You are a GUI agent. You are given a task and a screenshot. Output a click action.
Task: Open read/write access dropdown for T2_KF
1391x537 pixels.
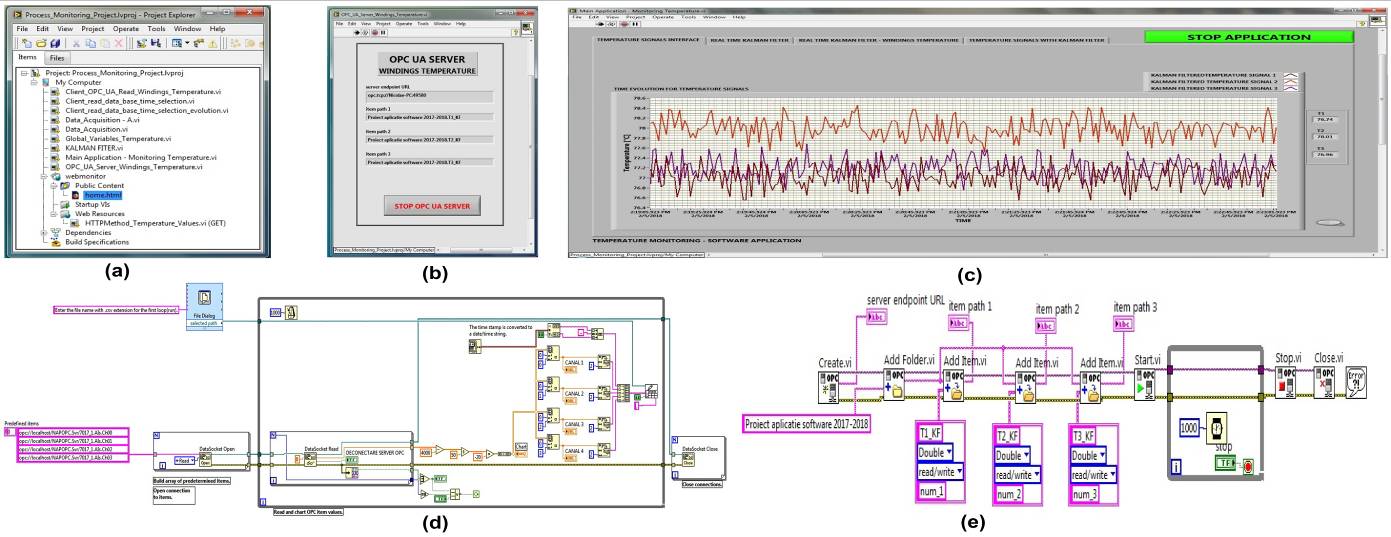(1016, 474)
